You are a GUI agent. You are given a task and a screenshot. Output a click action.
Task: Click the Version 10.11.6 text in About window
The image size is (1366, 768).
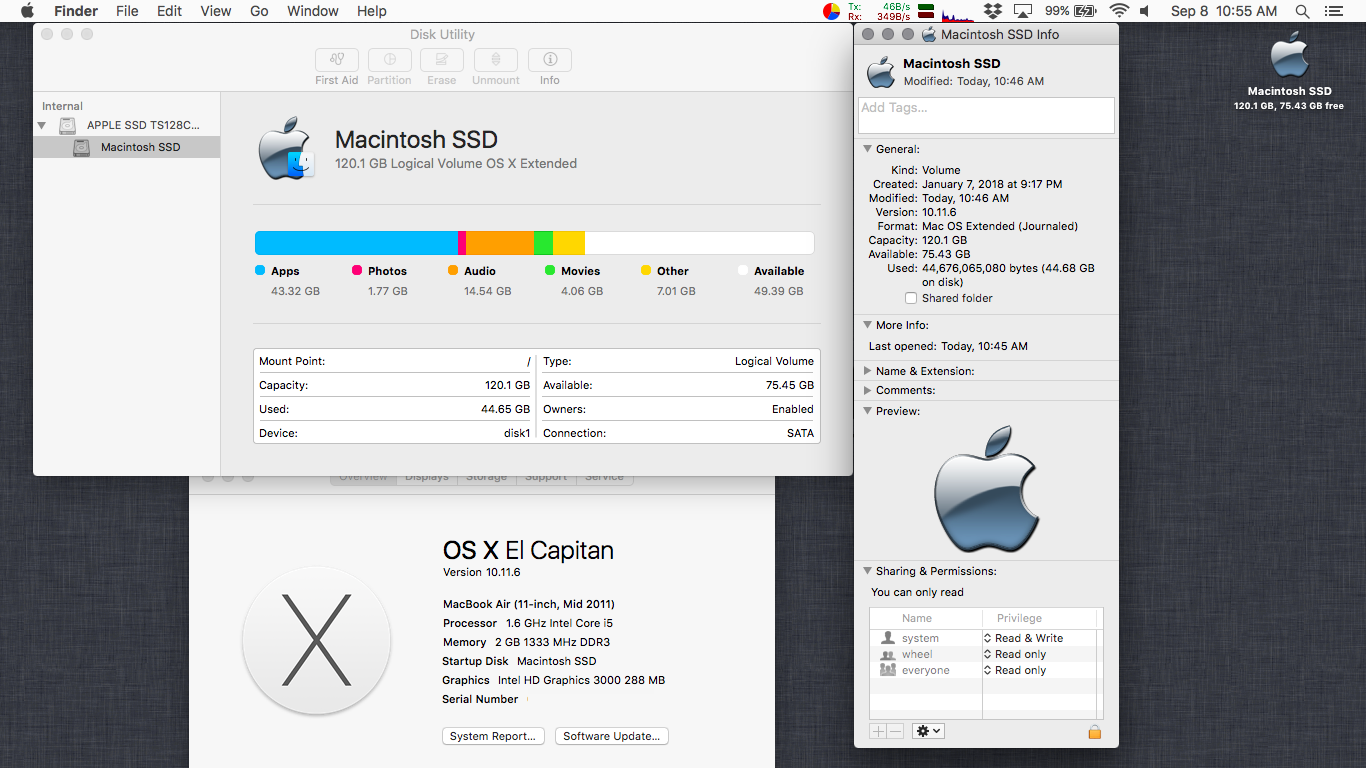click(482, 572)
